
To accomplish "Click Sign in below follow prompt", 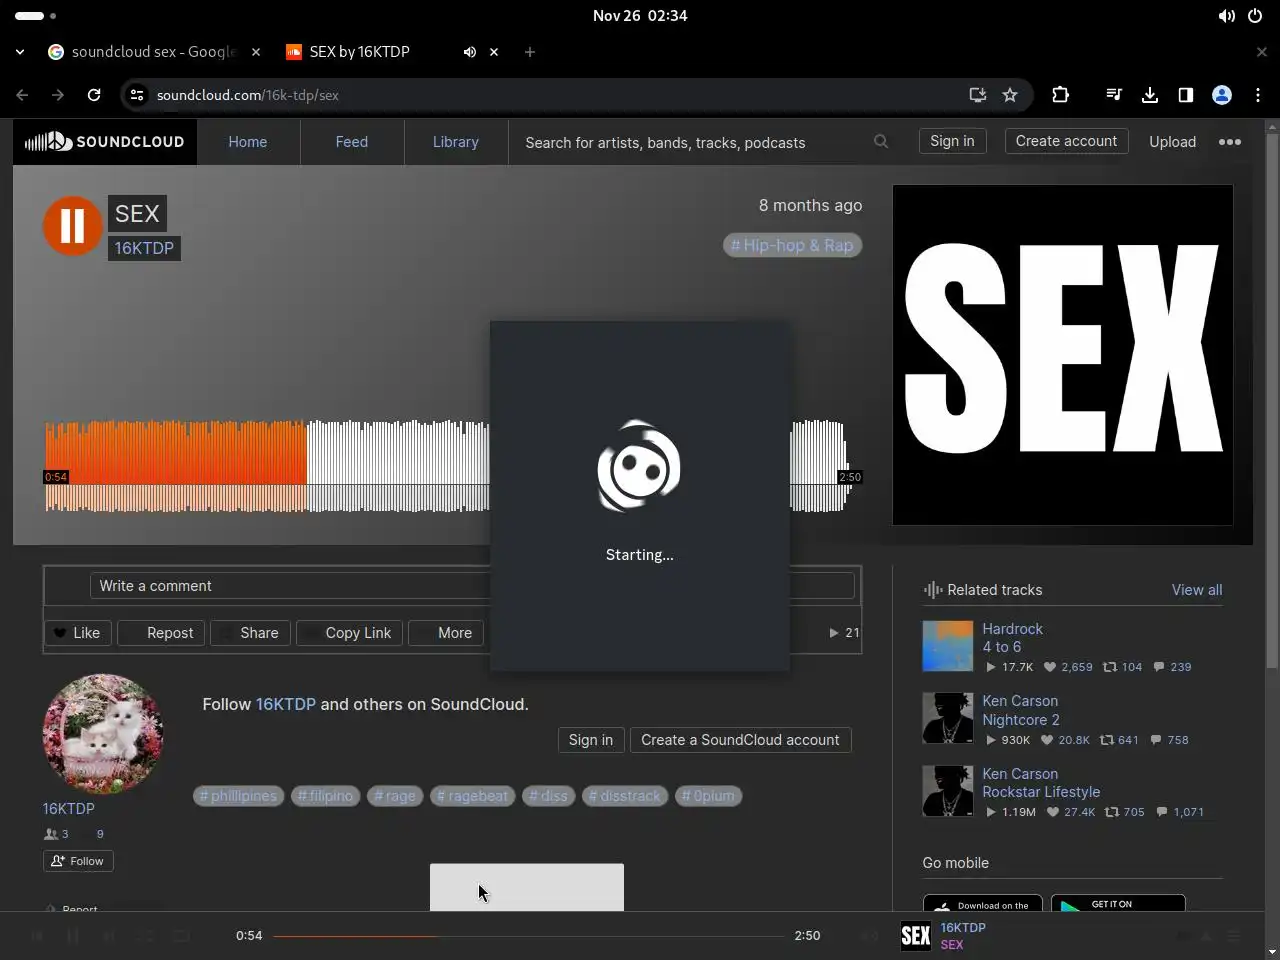I will point(590,740).
